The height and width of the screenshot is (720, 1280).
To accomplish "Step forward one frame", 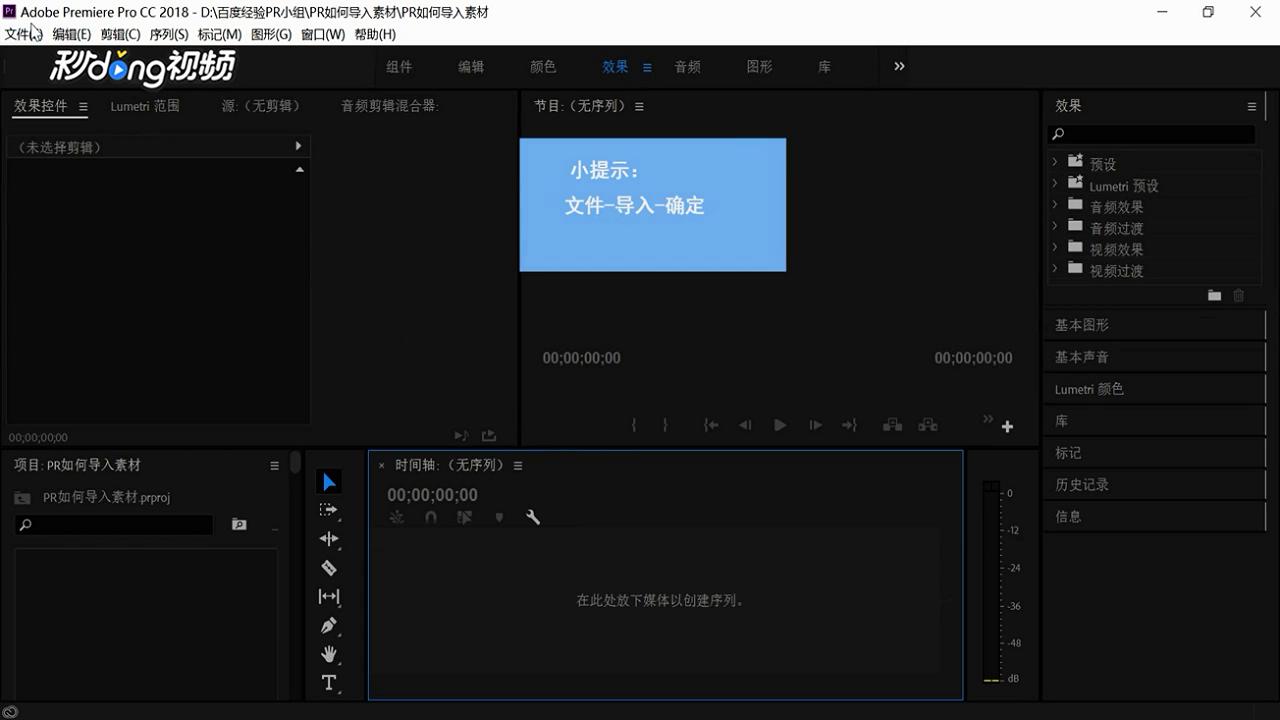I will coord(815,425).
